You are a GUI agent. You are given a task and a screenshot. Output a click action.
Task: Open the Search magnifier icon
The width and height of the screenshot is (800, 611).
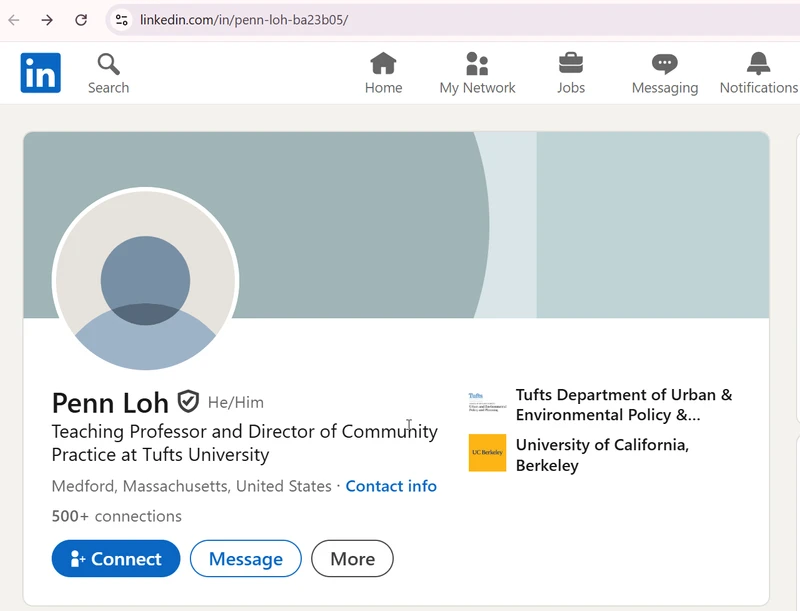108,64
